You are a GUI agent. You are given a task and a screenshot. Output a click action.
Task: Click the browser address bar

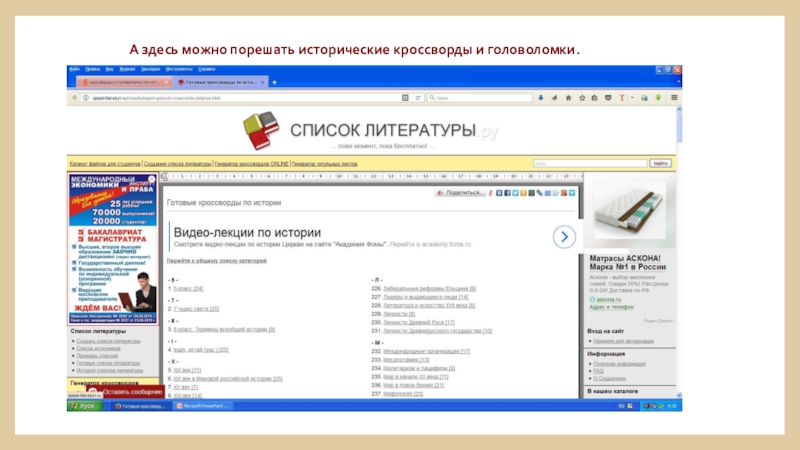point(245,98)
